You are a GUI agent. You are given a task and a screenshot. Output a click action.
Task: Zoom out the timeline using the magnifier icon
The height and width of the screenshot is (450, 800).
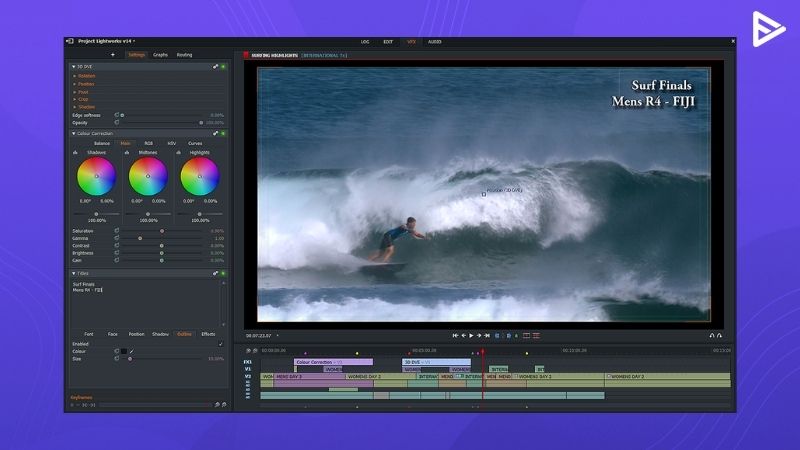(248, 351)
